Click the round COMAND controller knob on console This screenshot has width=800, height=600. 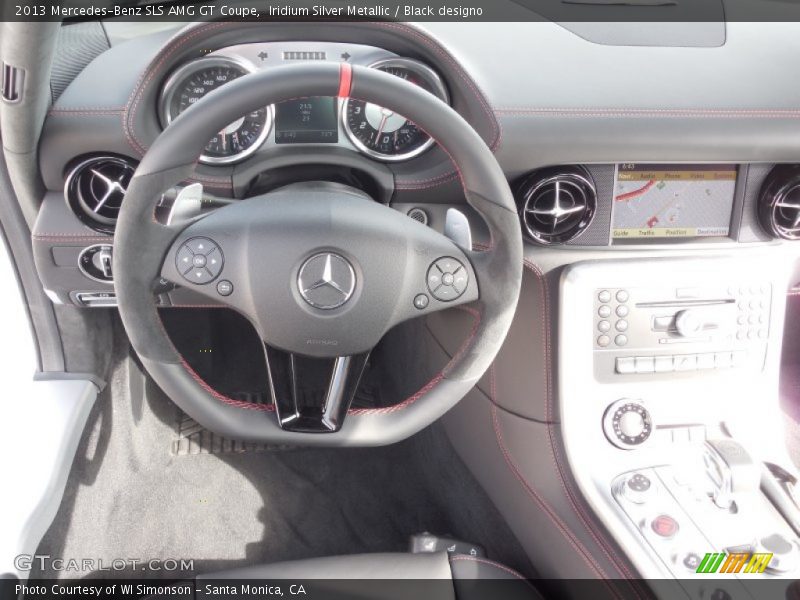click(x=628, y=424)
